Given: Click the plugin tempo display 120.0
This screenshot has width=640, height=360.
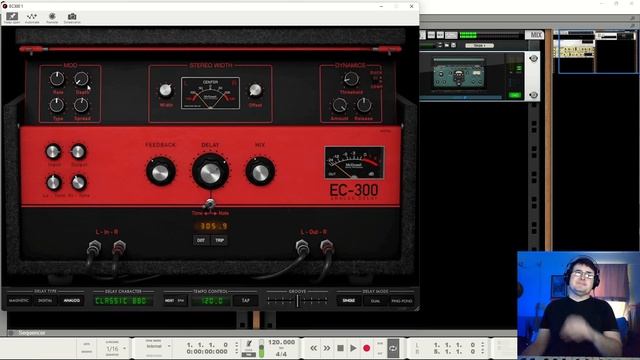Looking at the screenshot, I should 210,301.
